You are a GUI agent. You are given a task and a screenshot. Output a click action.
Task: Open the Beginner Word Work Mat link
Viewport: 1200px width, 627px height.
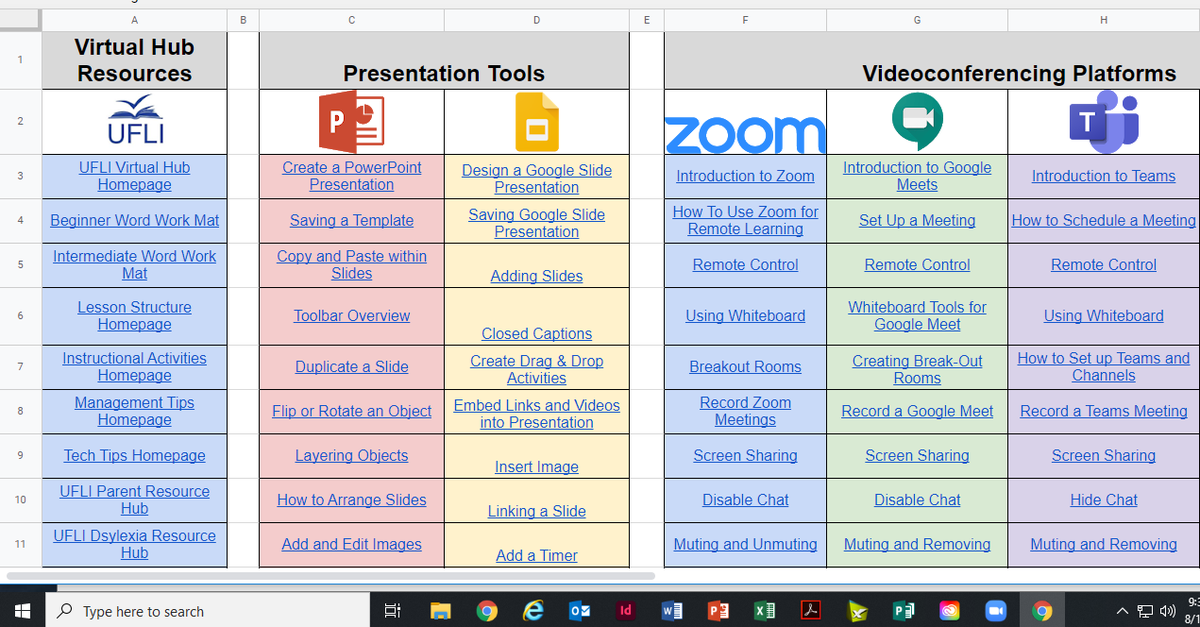(134, 220)
